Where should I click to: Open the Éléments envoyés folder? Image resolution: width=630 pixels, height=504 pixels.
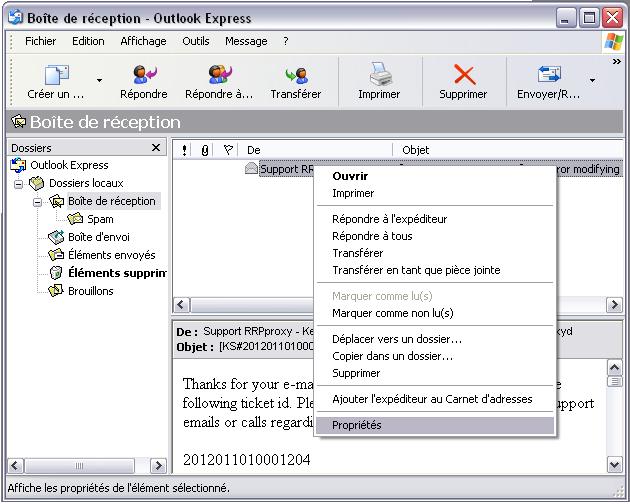coord(111,255)
